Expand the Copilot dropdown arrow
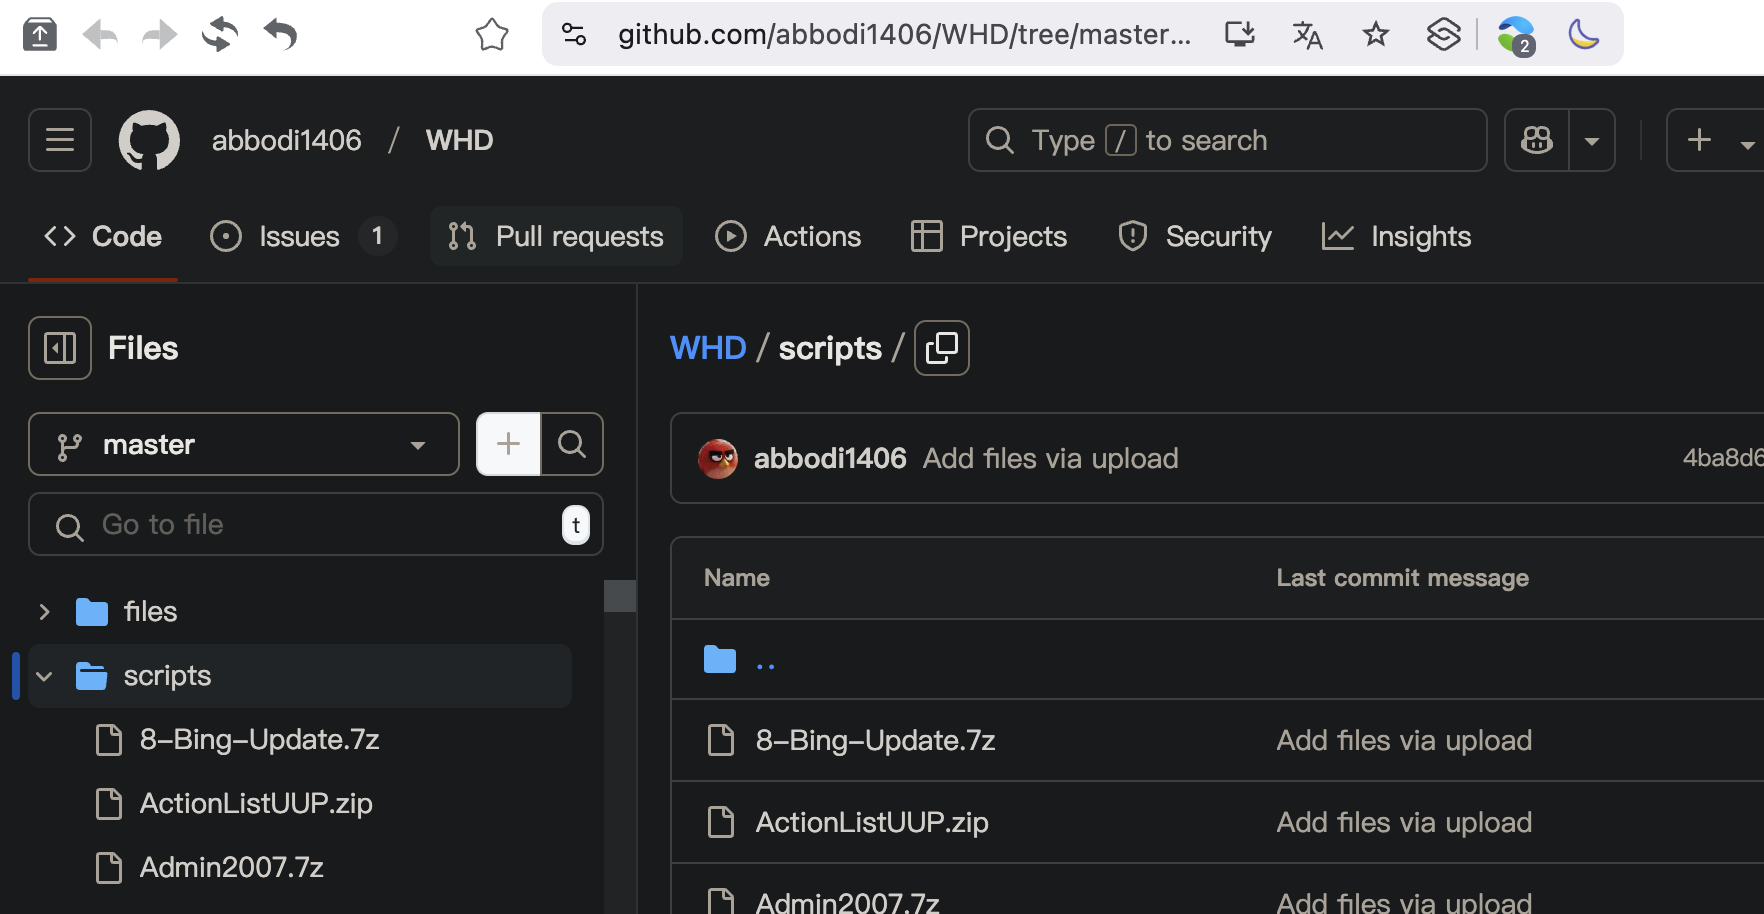 1592,140
